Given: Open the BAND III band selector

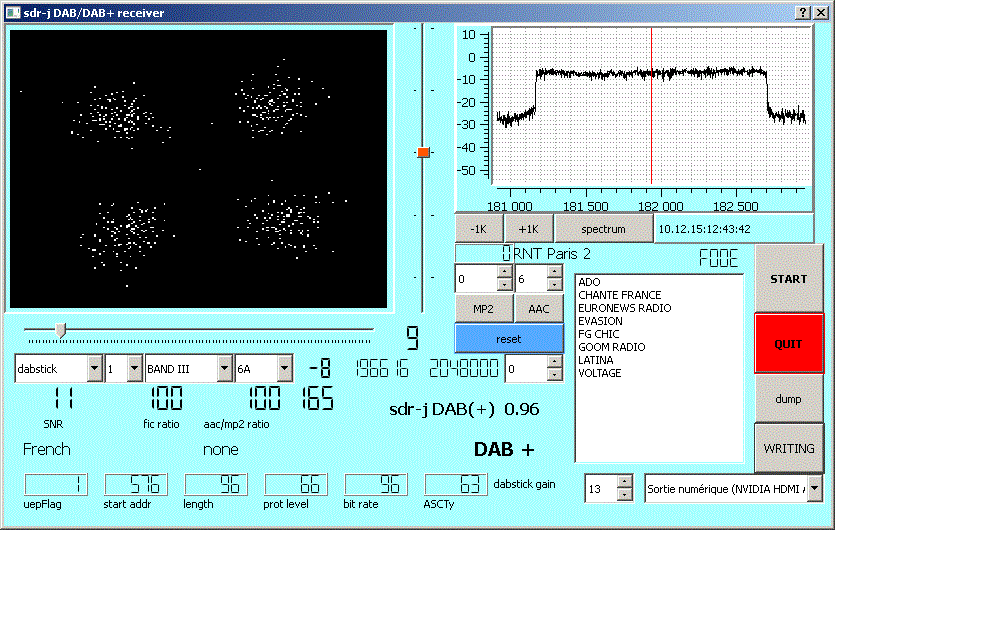Looking at the screenshot, I should pos(224,368).
